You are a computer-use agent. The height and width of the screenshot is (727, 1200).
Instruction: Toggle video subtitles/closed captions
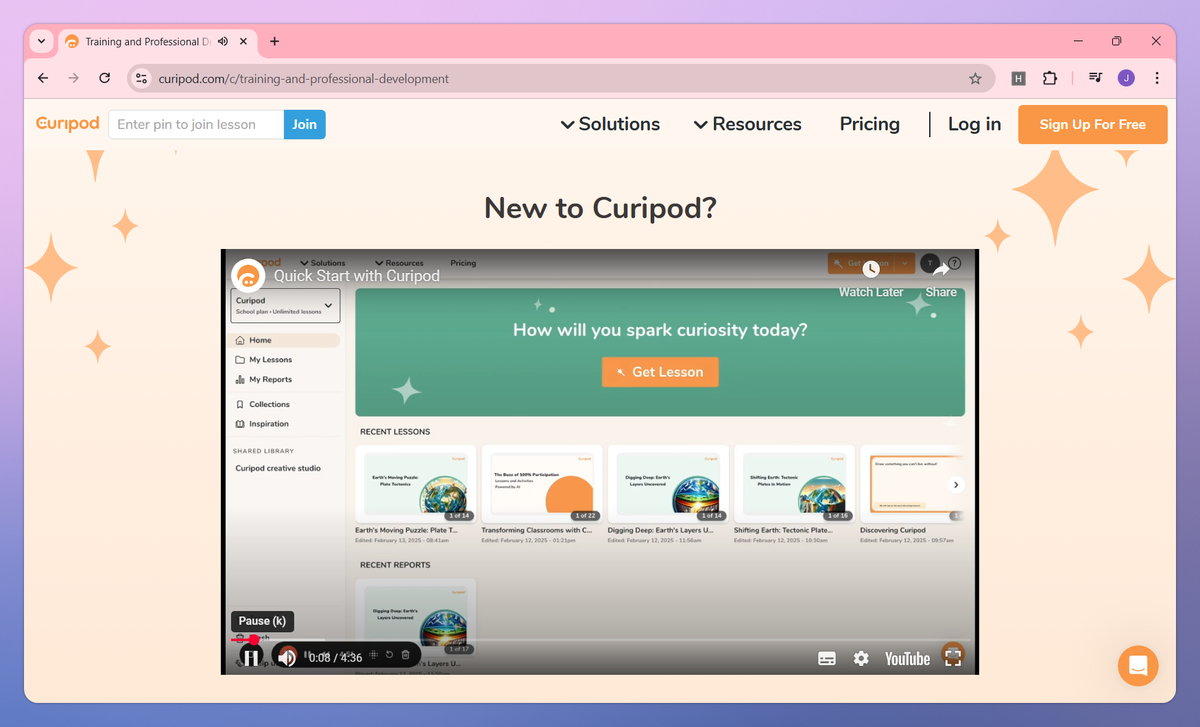[x=827, y=658]
